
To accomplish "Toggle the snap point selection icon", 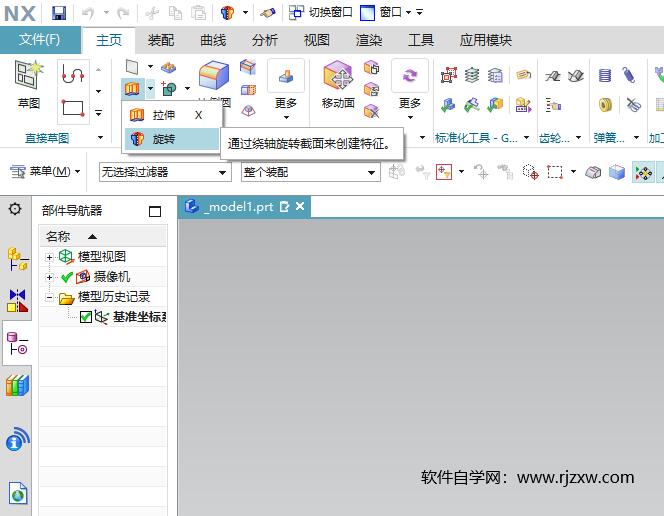I will coord(643,172).
